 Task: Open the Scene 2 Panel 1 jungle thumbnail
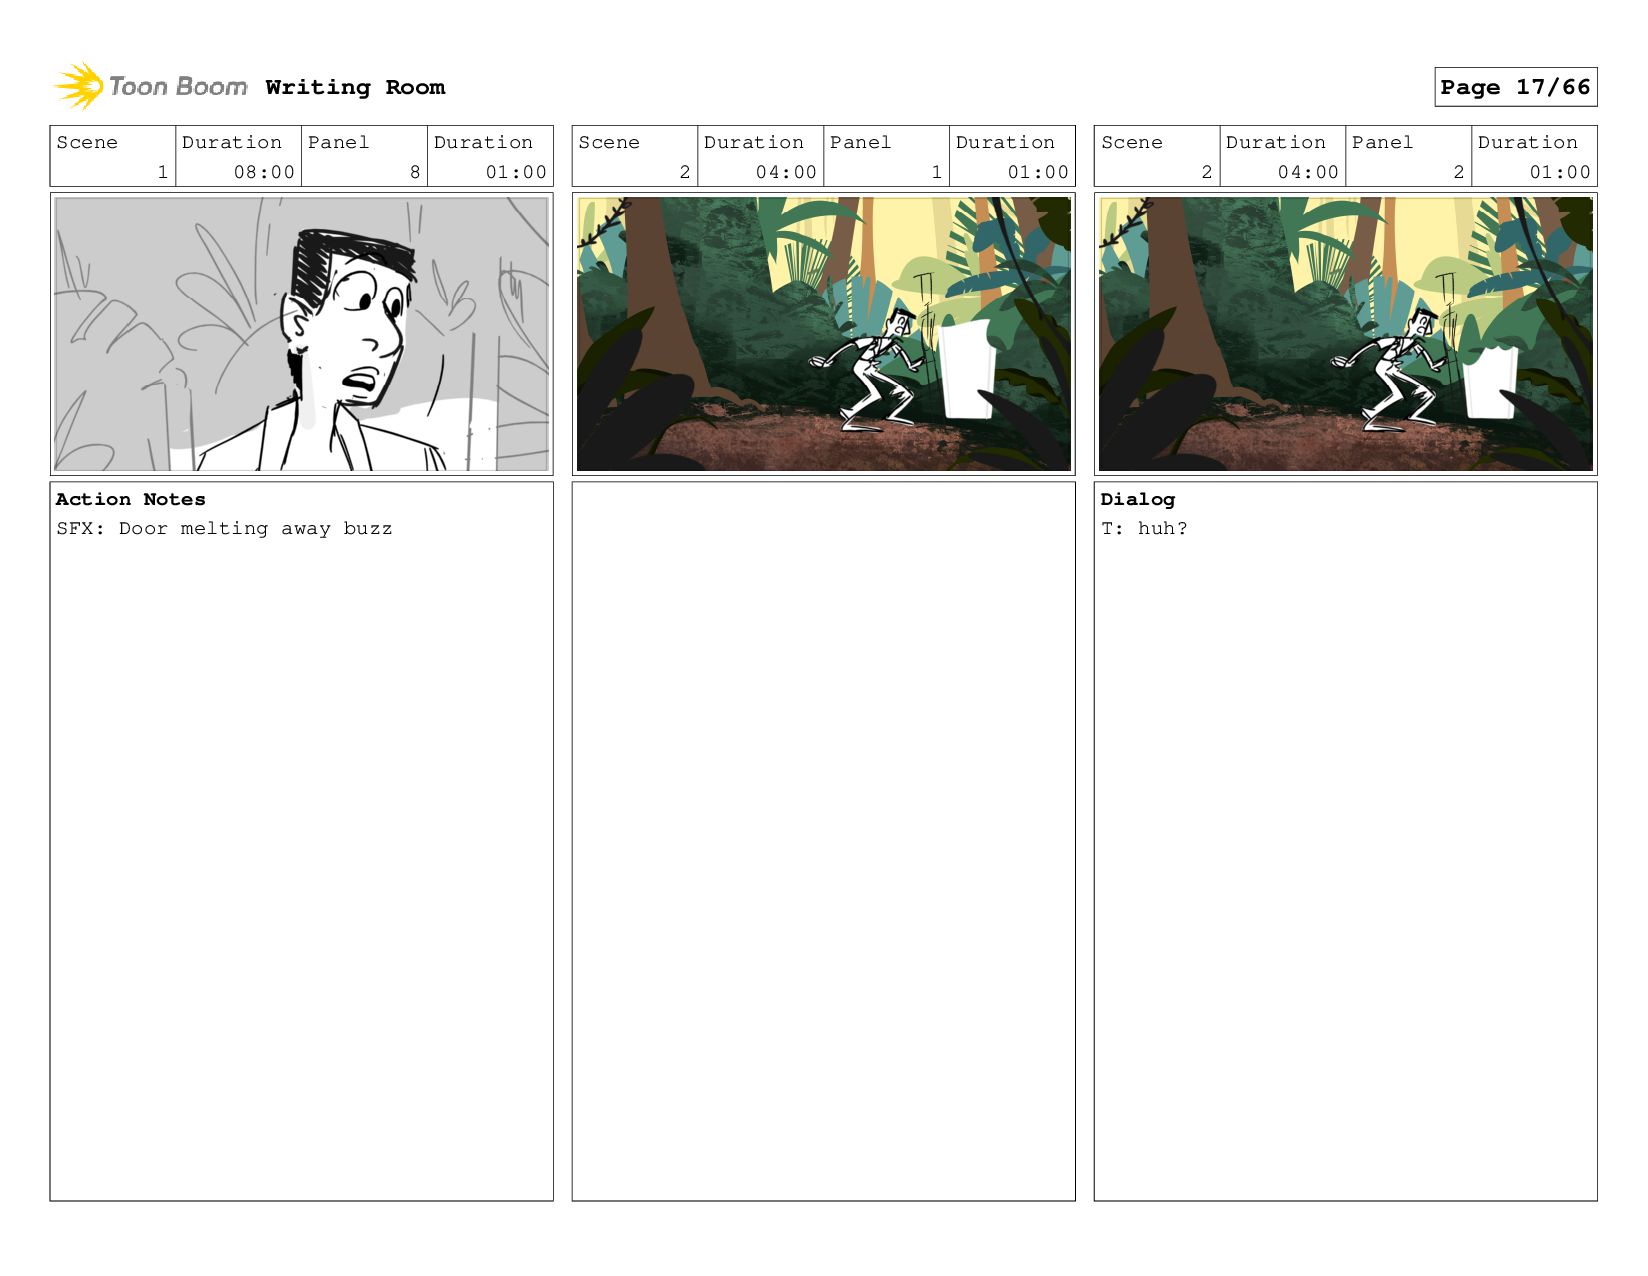(x=823, y=334)
